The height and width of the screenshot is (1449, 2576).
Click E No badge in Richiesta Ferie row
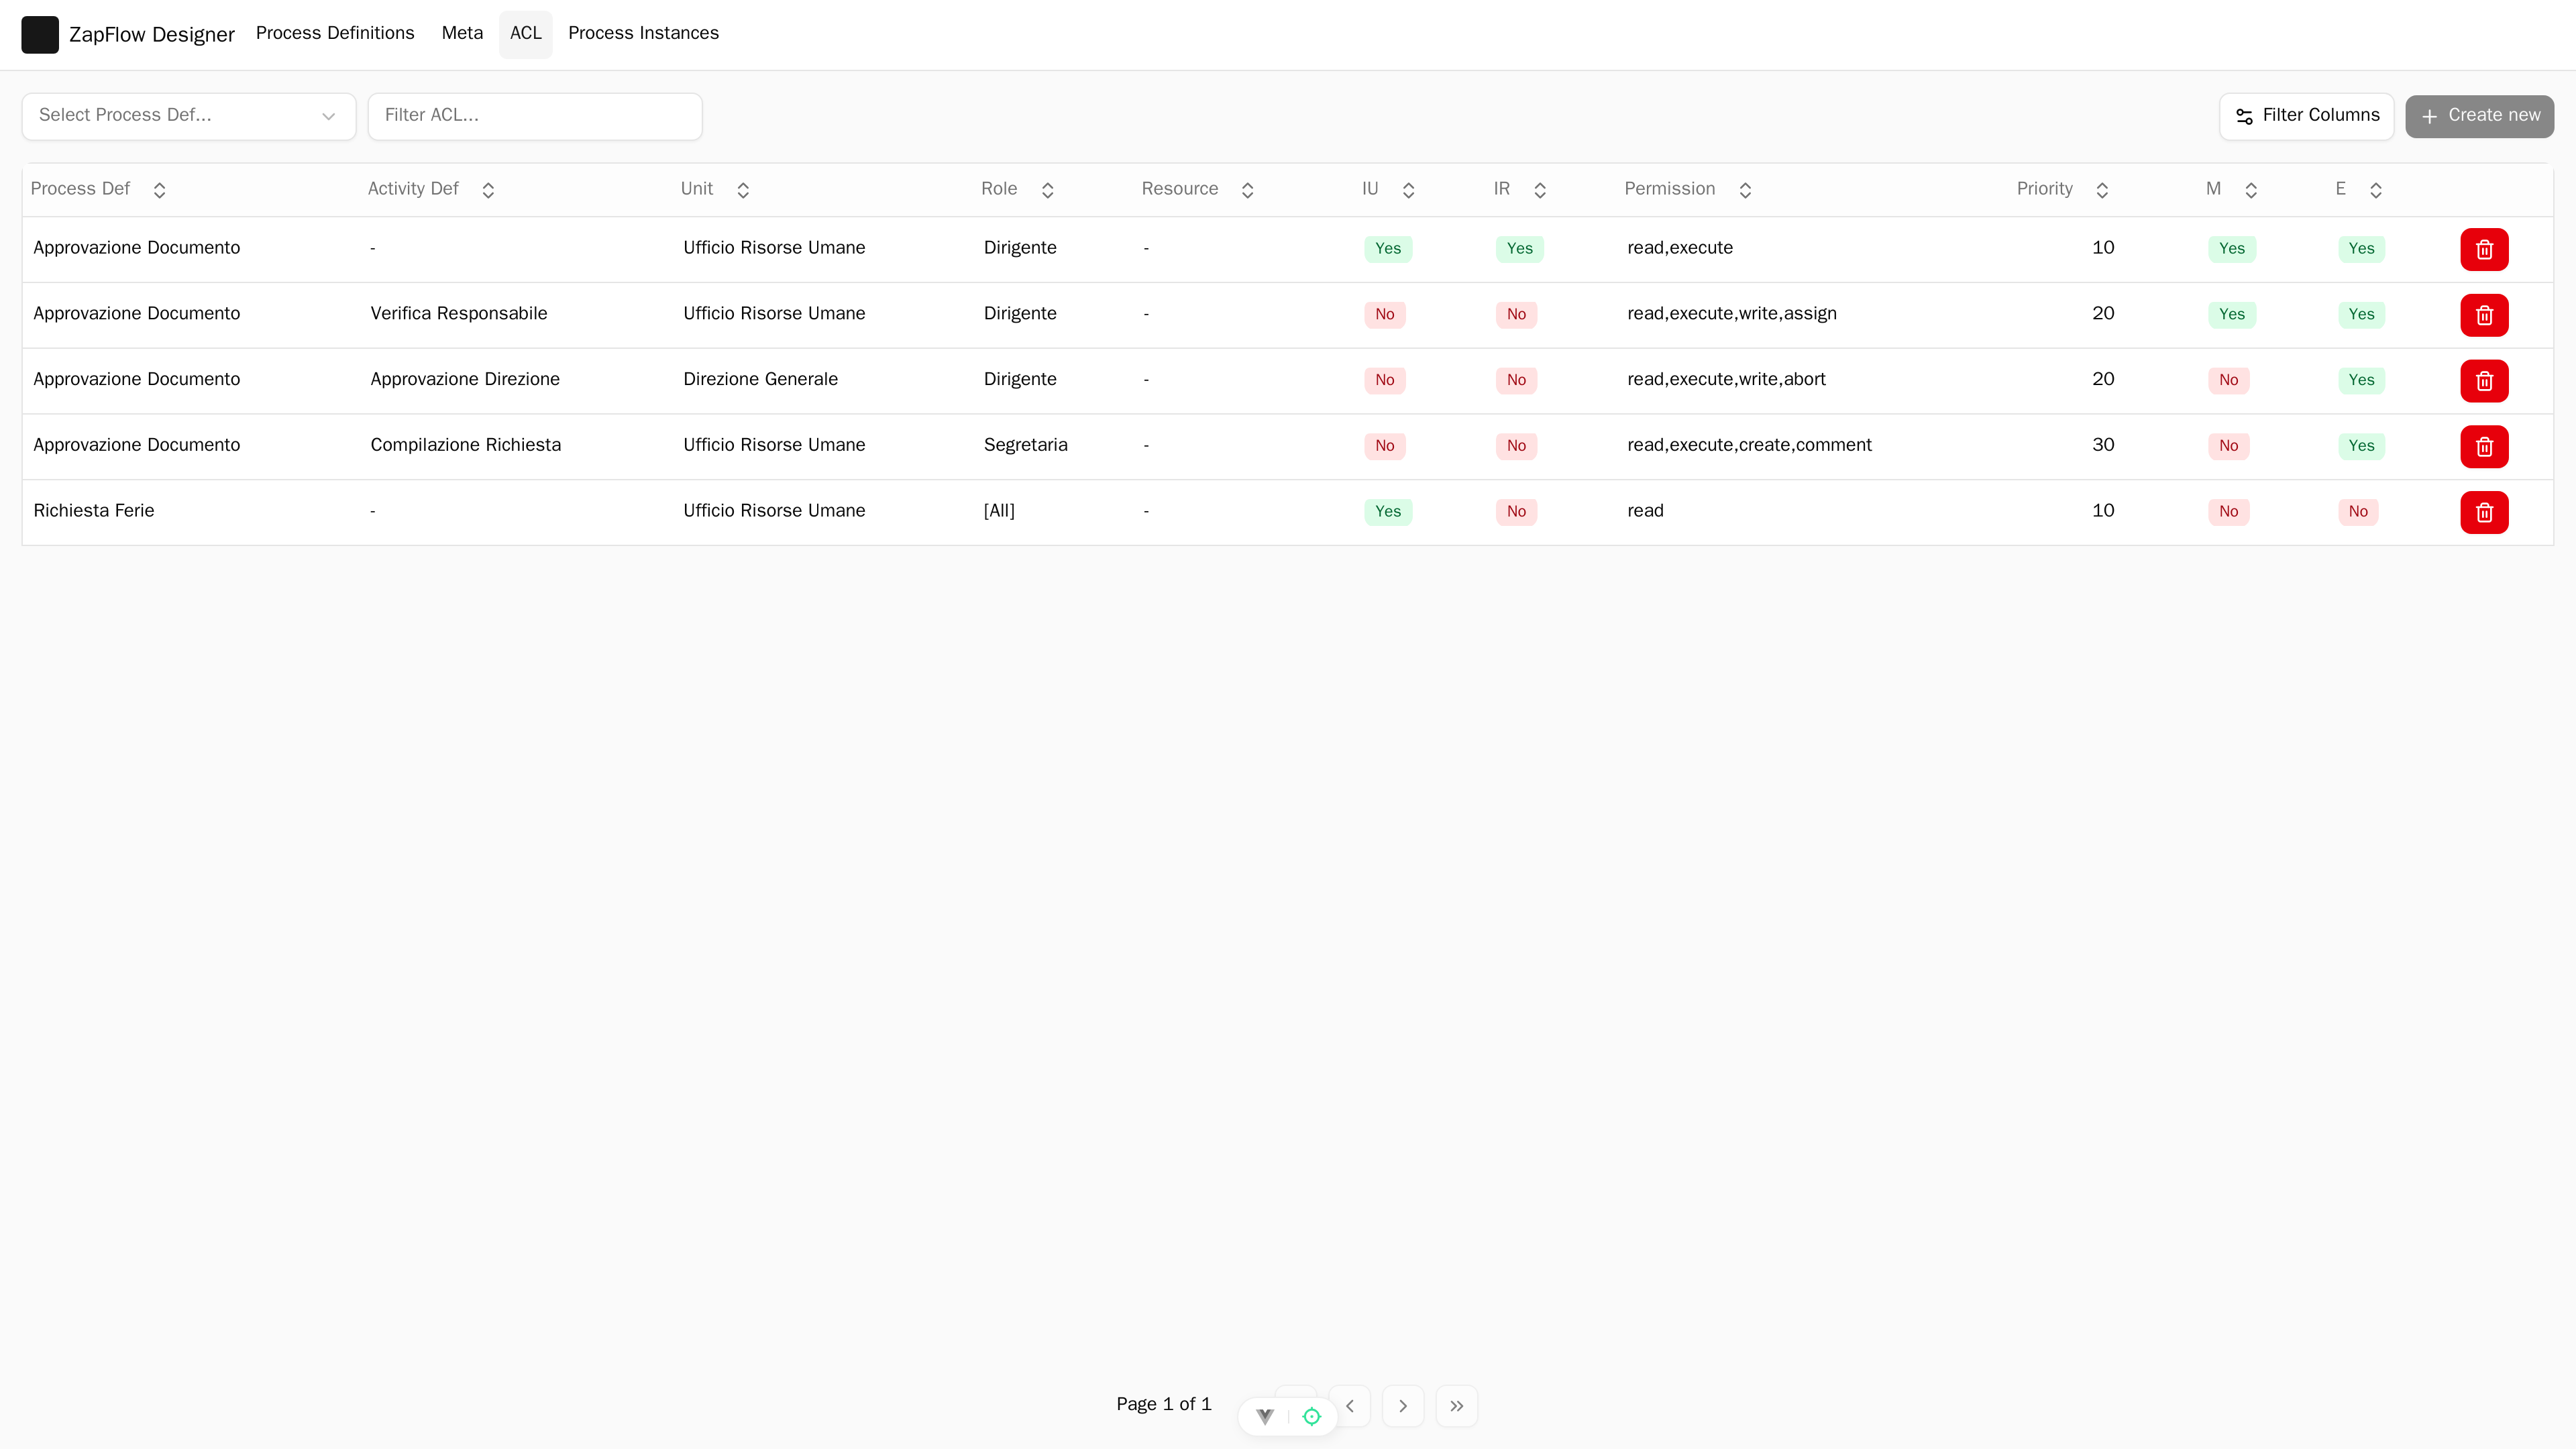2358,512
